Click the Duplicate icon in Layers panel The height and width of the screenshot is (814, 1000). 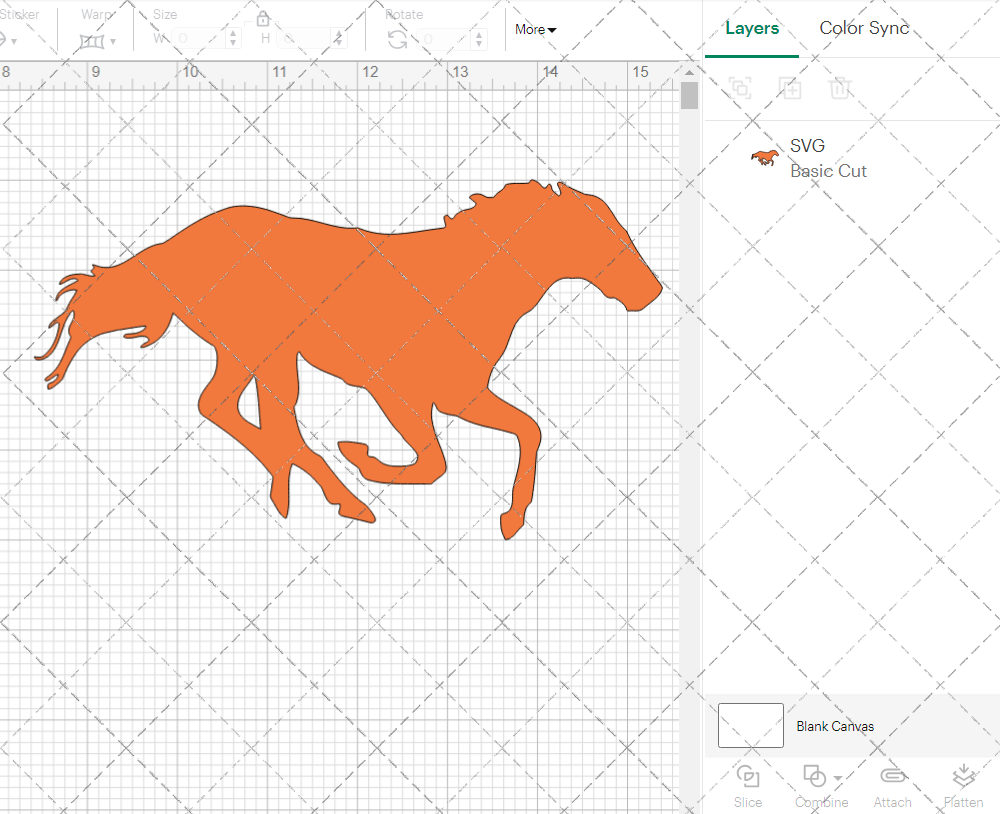[x=790, y=88]
